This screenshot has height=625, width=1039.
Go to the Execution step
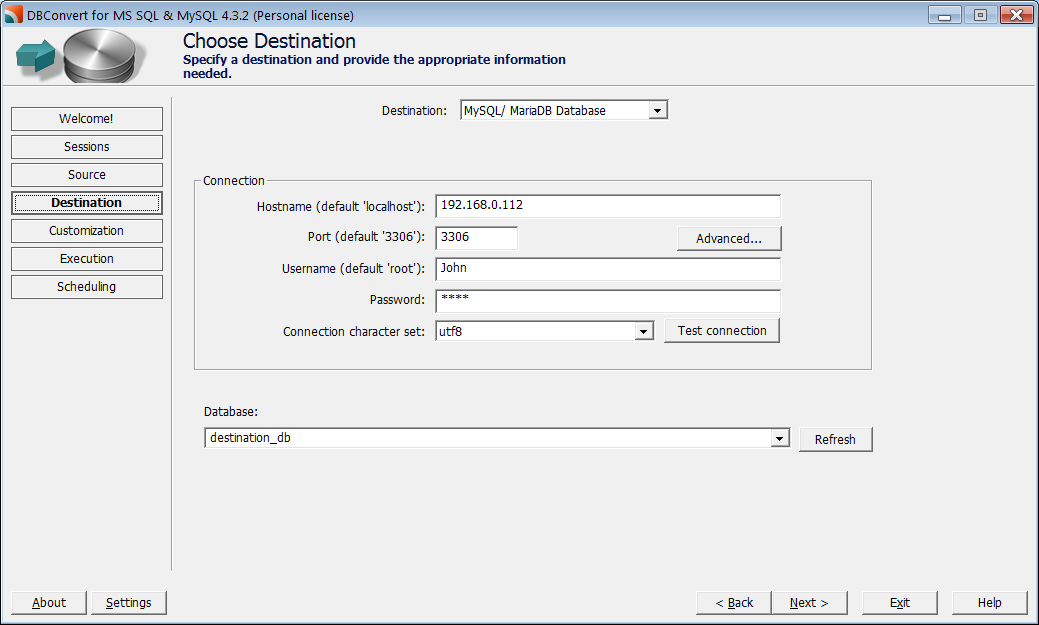coord(87,258)
